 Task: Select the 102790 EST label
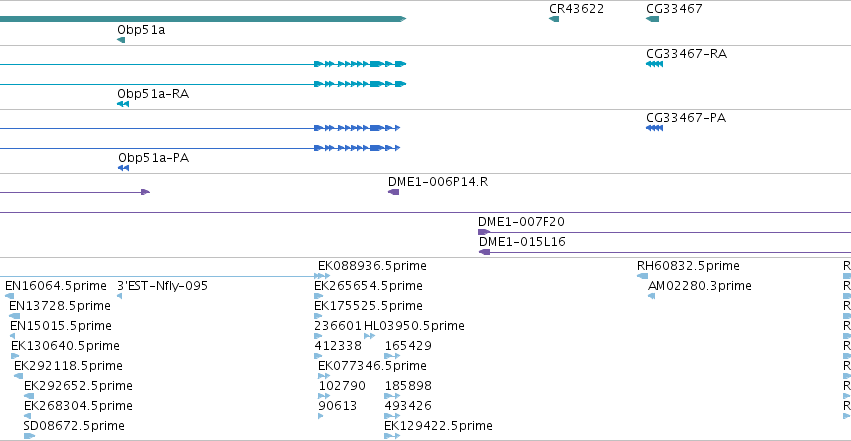342,386
